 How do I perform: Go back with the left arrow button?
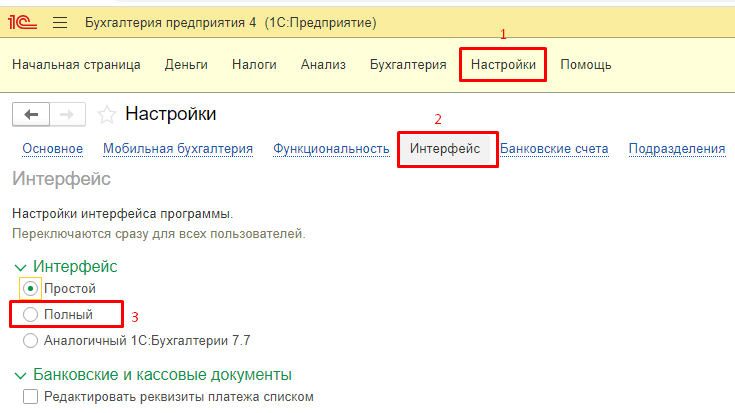click(31, 114)
